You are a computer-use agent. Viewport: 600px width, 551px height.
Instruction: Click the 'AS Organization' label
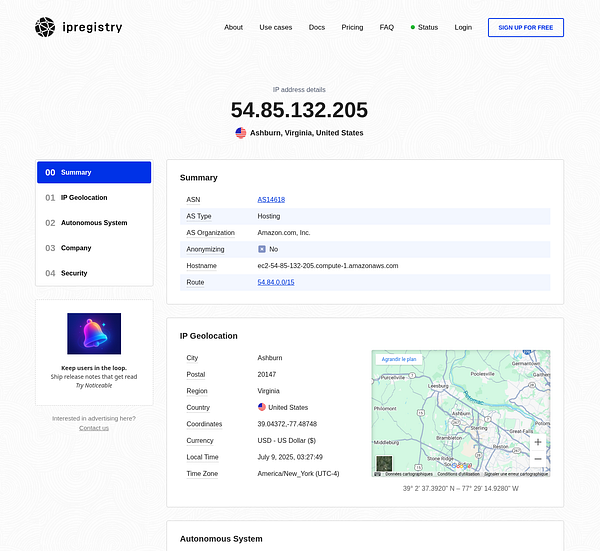click(x=210, y=233)
